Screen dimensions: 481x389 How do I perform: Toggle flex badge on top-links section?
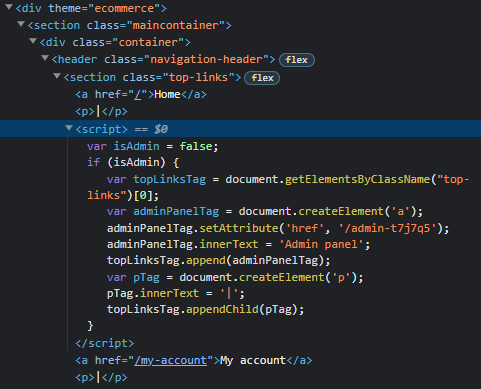(262, 78)
